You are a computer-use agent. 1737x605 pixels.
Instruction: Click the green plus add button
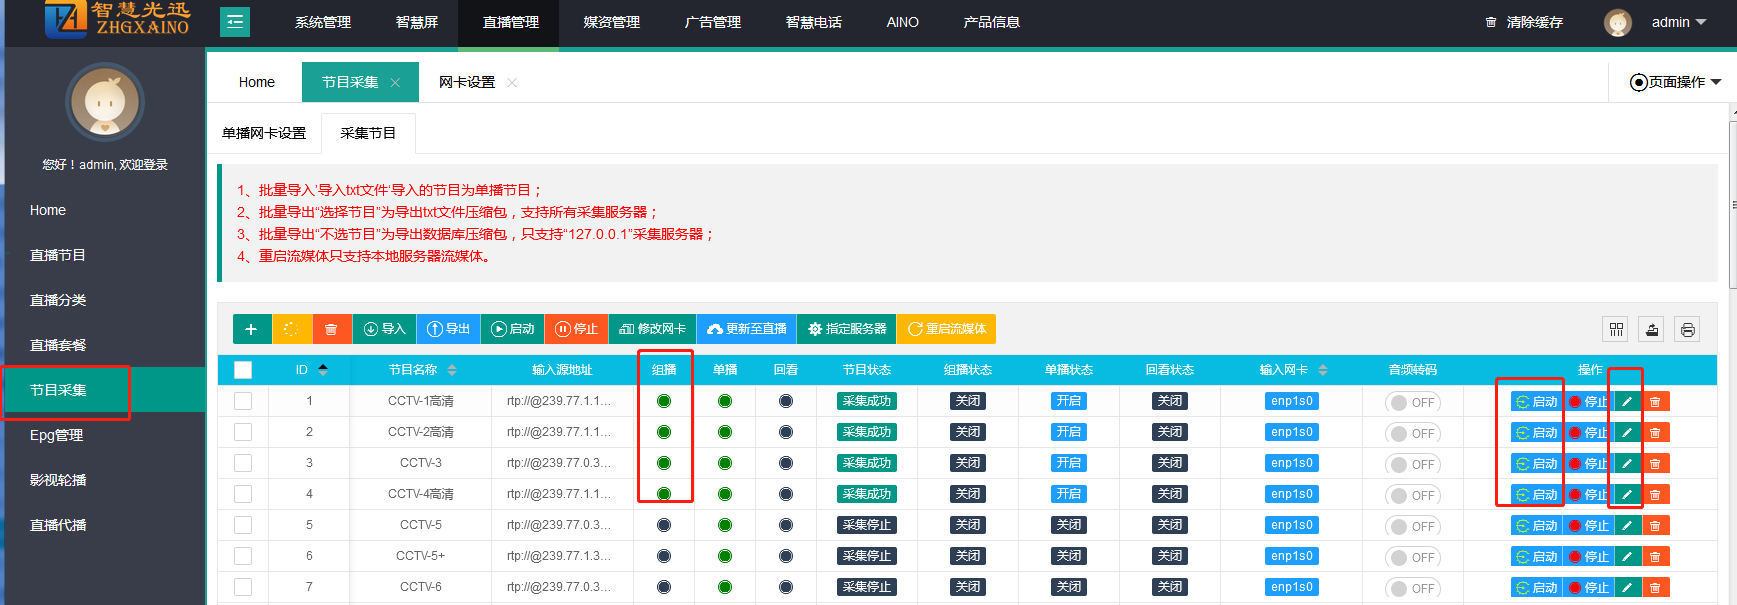(251, 329)
